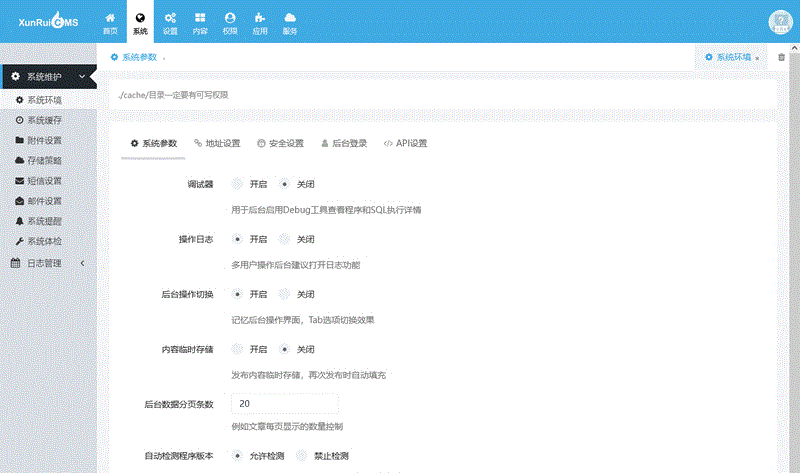Select the 权限 permissions user icon

tap(230, 23)
